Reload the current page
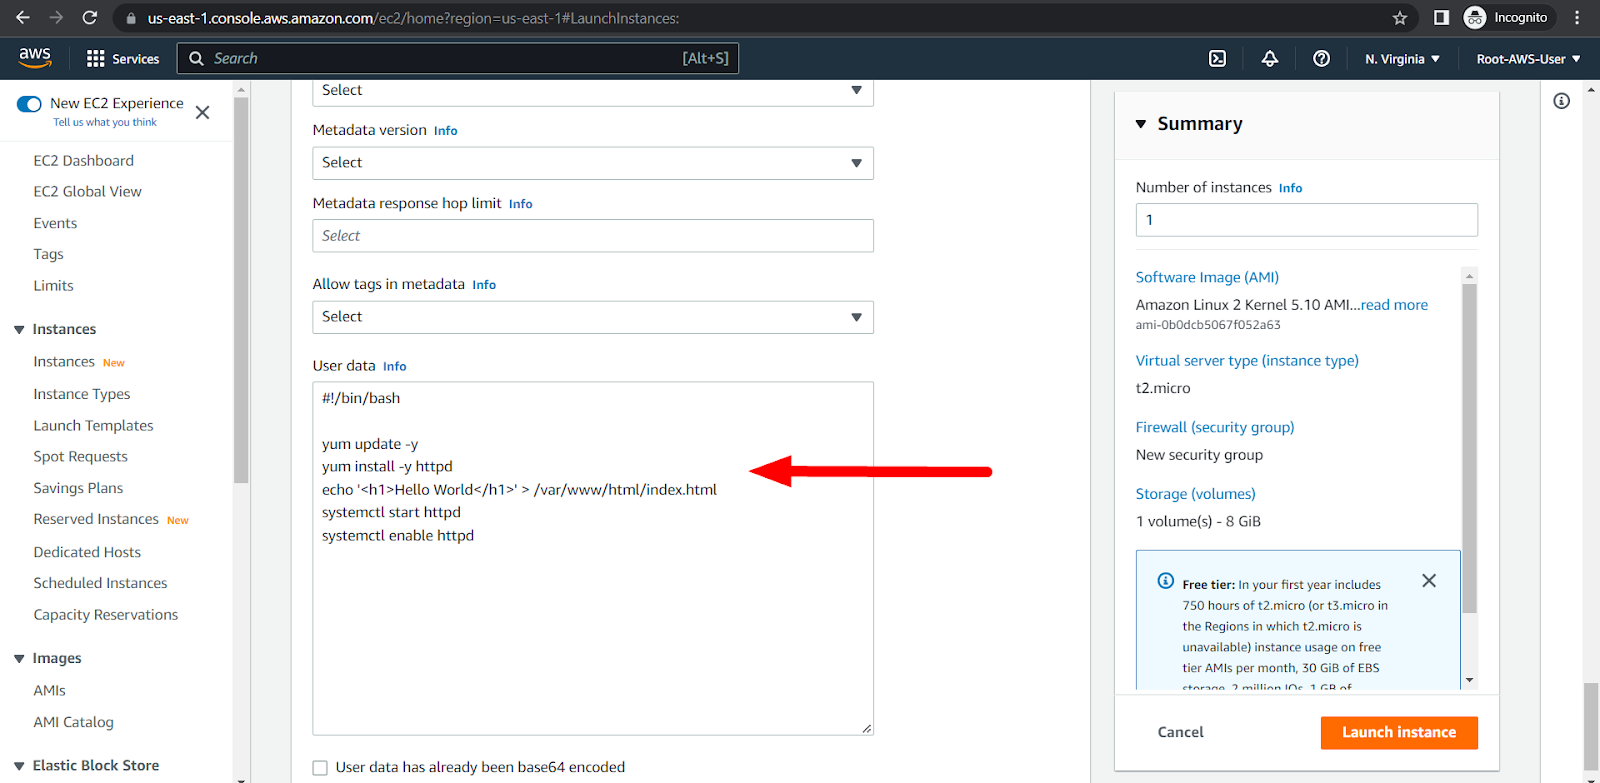1600x783 pixels. [x=90, y=18]
